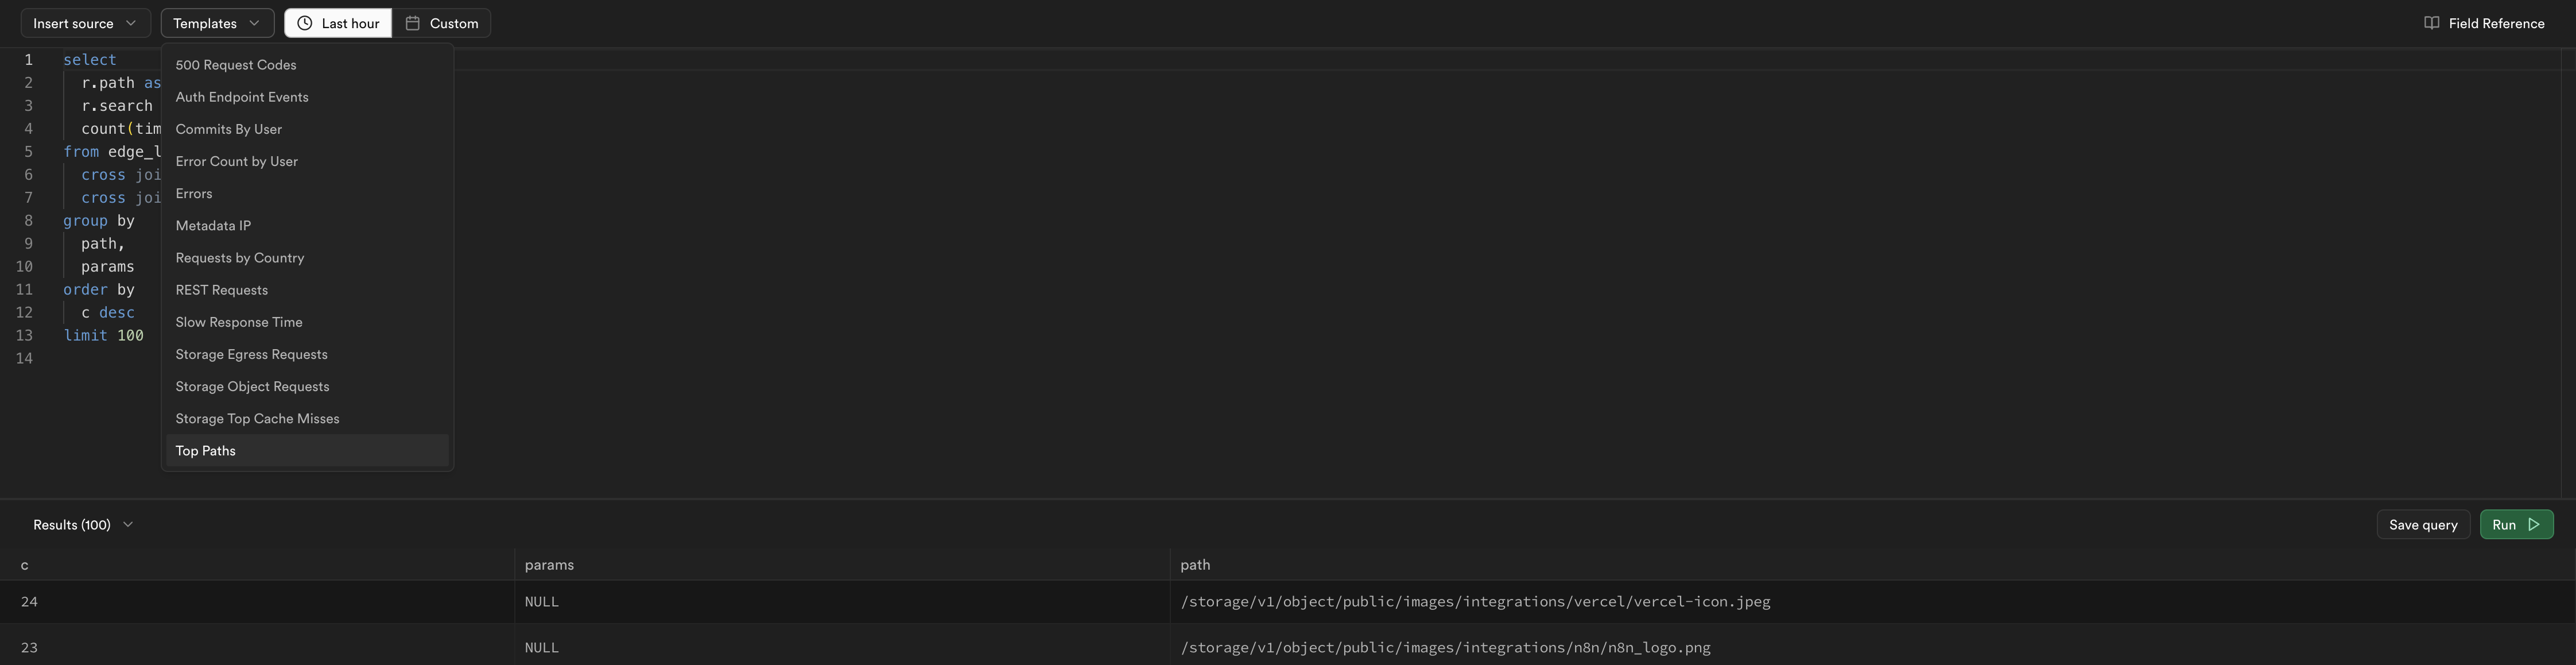2576x665 pixels.
Task: Select Requests by Country template
Action: (307, 258)
